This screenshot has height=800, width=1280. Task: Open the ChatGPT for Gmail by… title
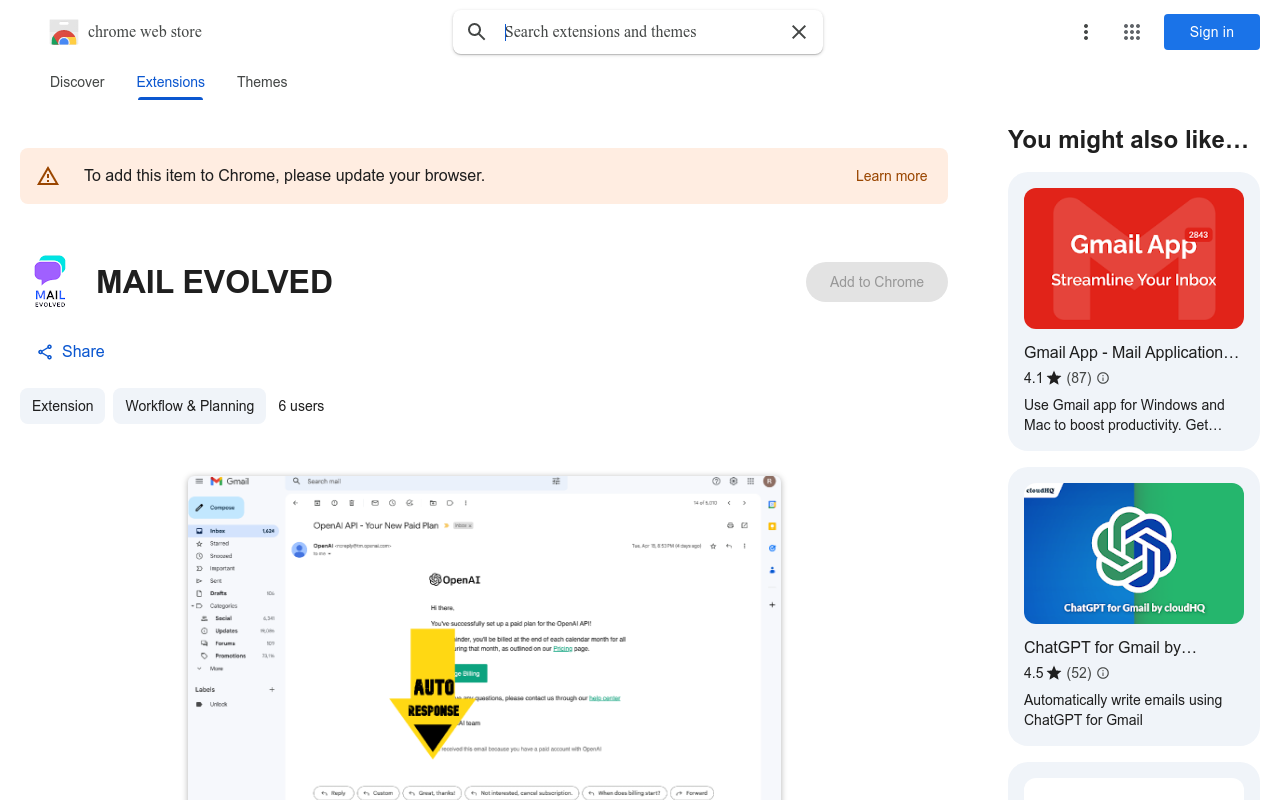tap(1110, 647)
